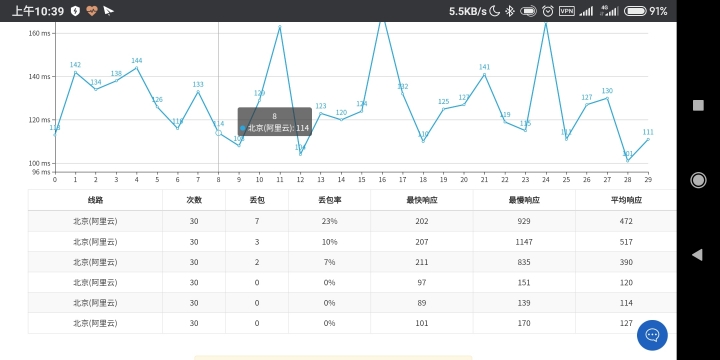Tap the shield icon in status bar
The width and height of the screenshot is (720, 360).
pos(75,11)
